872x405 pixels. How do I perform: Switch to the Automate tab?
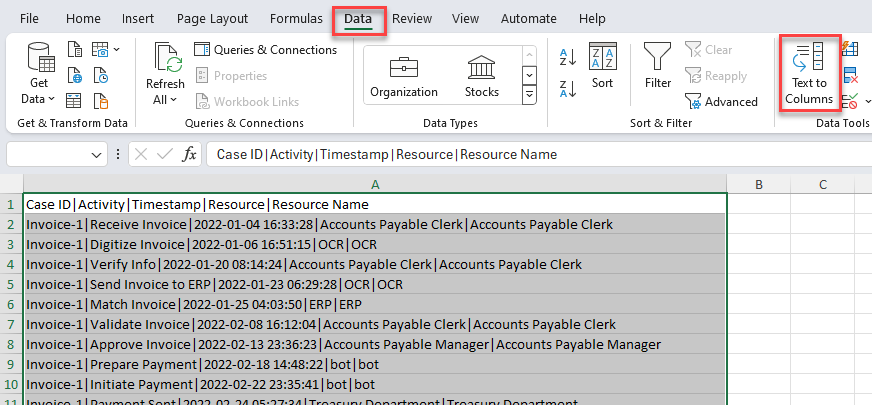point(528,18)
